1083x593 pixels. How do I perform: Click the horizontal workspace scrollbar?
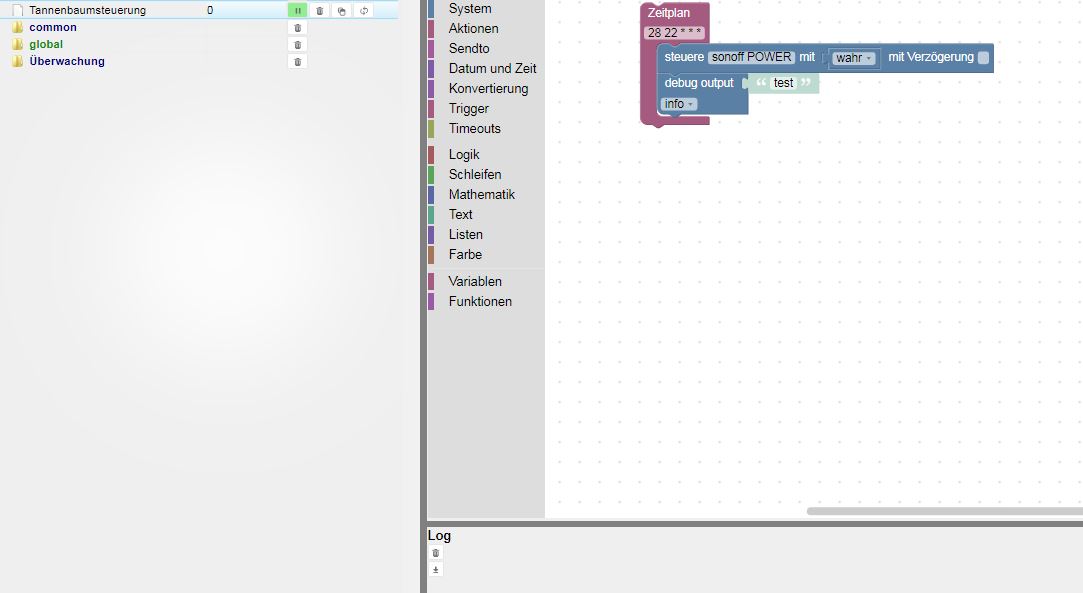[x=945, y=512]
